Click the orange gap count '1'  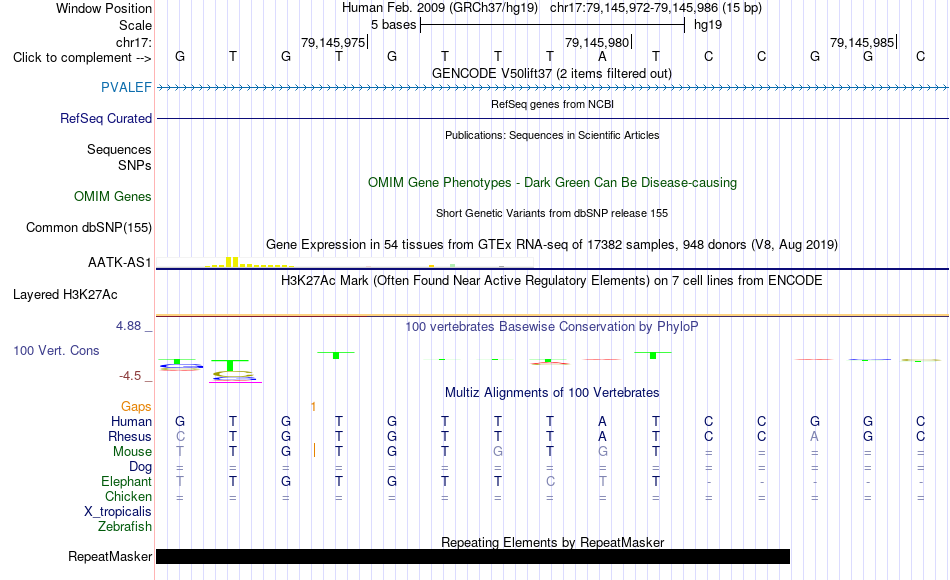tap(313, 407)
